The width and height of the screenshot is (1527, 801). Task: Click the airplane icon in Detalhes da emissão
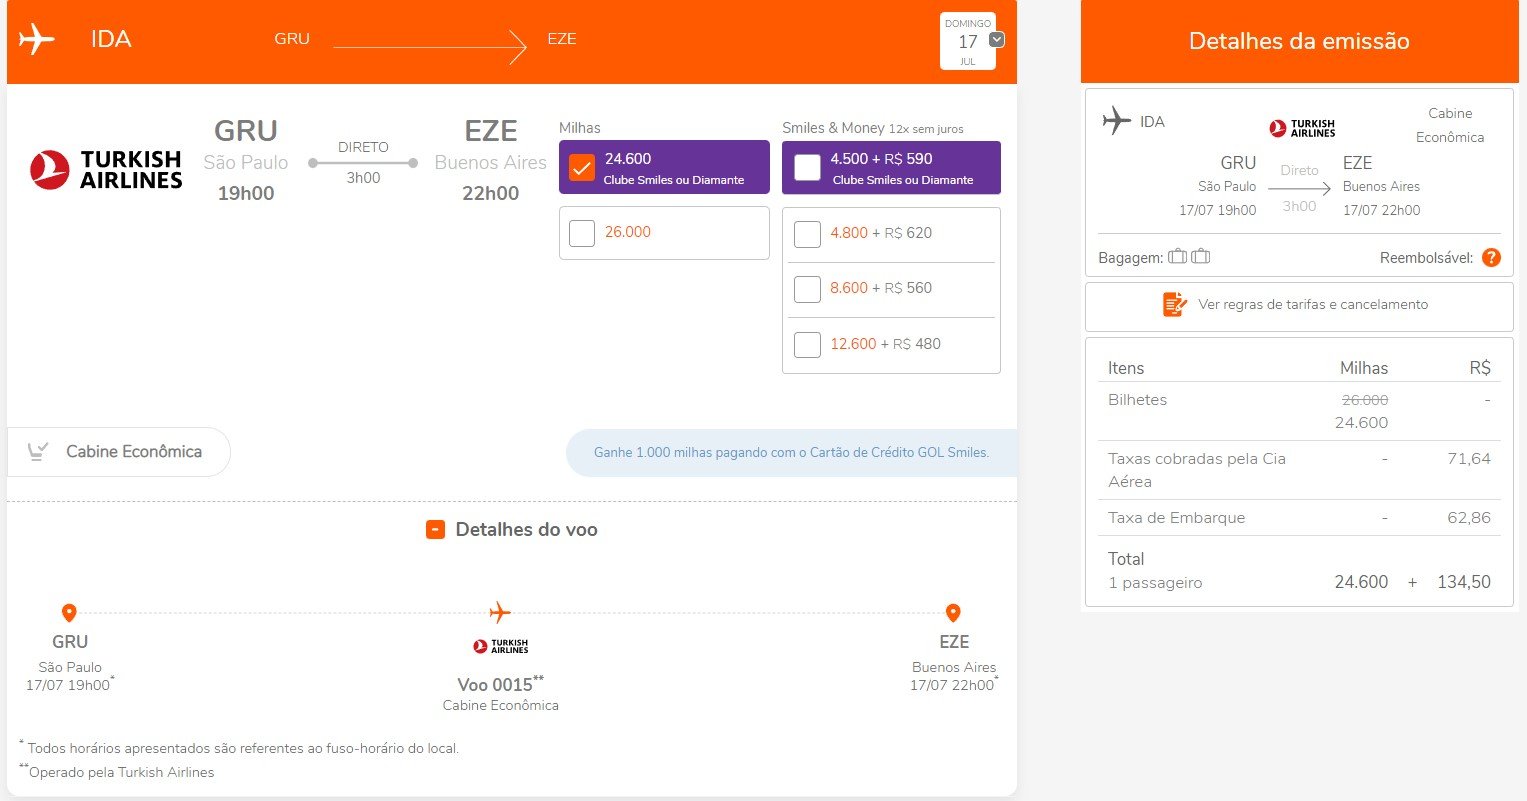[1117, 121]
